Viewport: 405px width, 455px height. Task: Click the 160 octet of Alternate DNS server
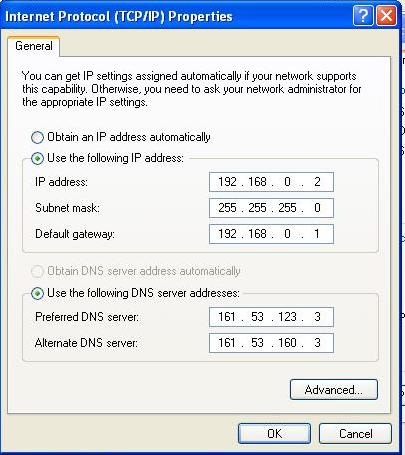tap(287, 343)
